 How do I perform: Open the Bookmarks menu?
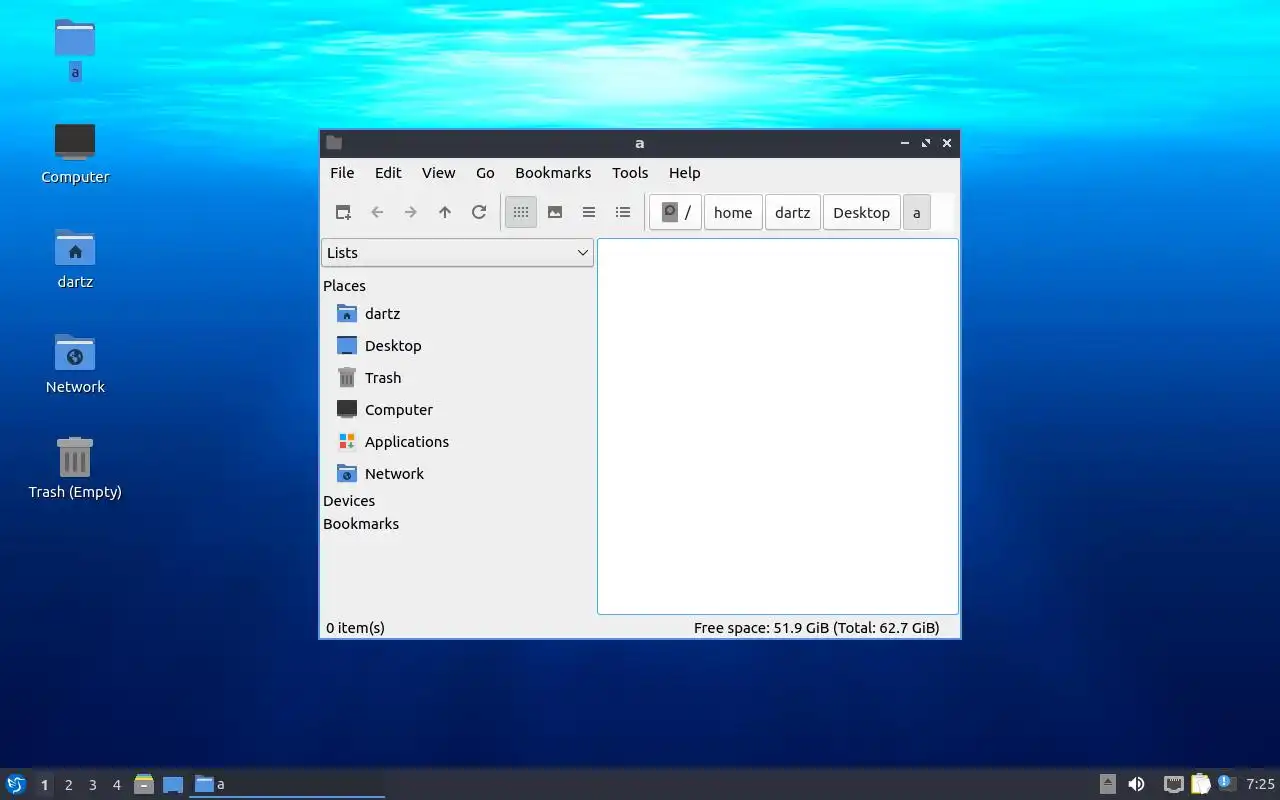[553, 173]
